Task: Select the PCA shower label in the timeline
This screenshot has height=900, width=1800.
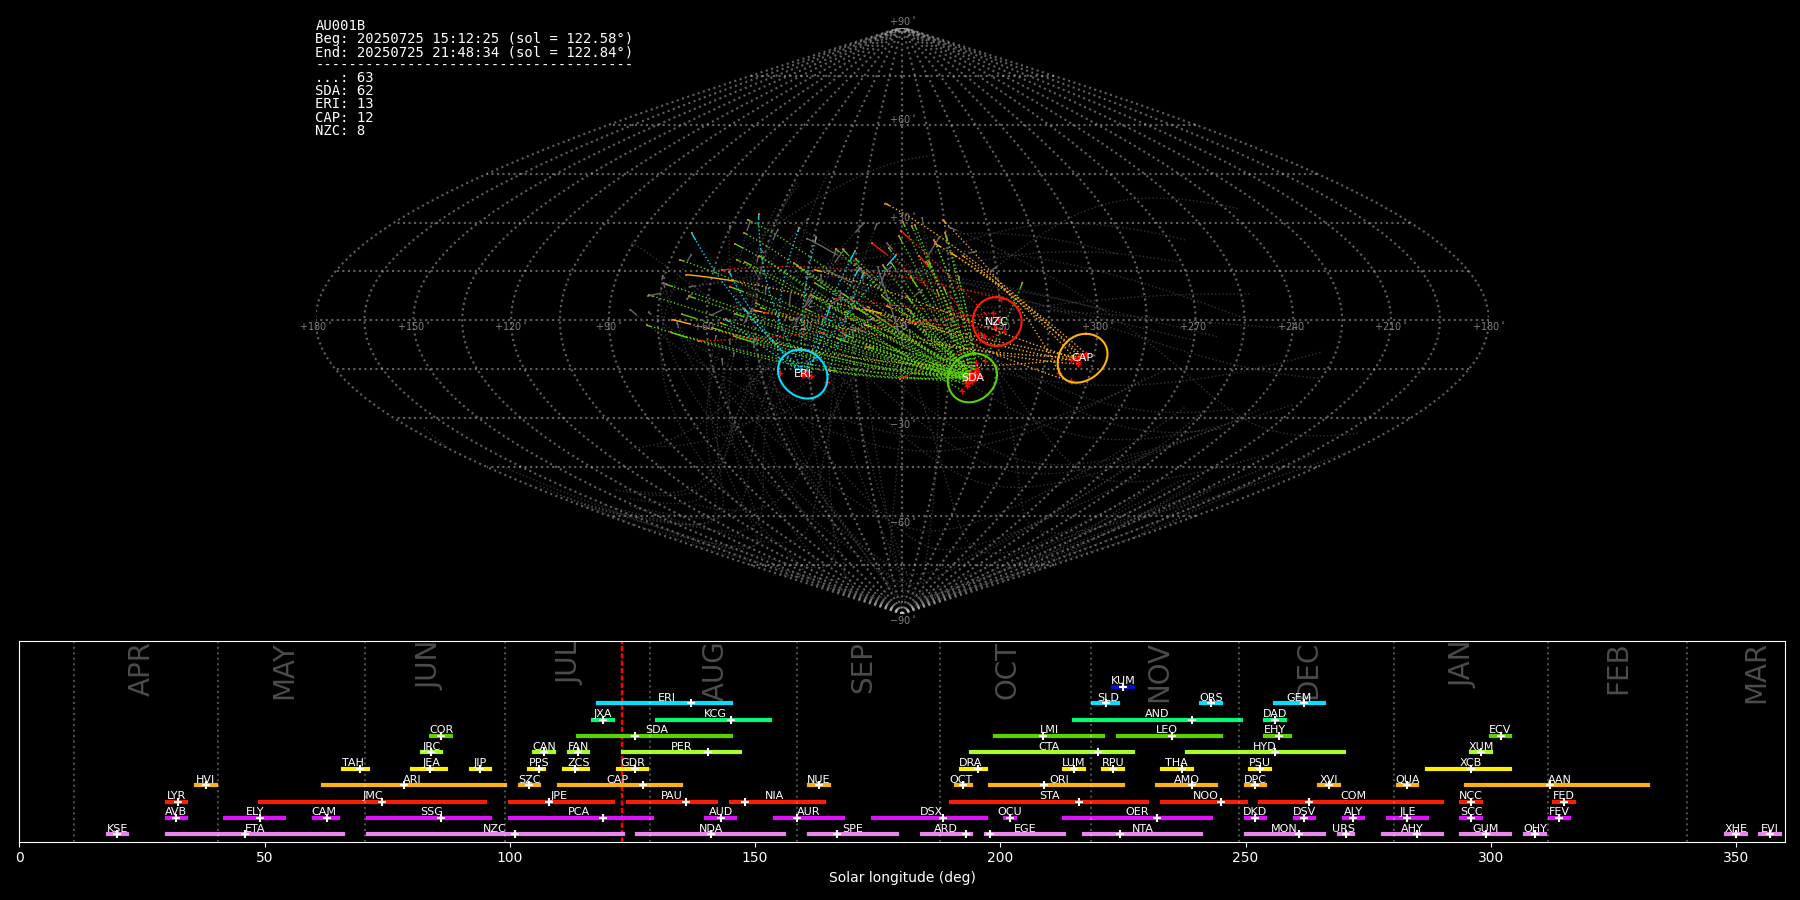Action: 579,812
